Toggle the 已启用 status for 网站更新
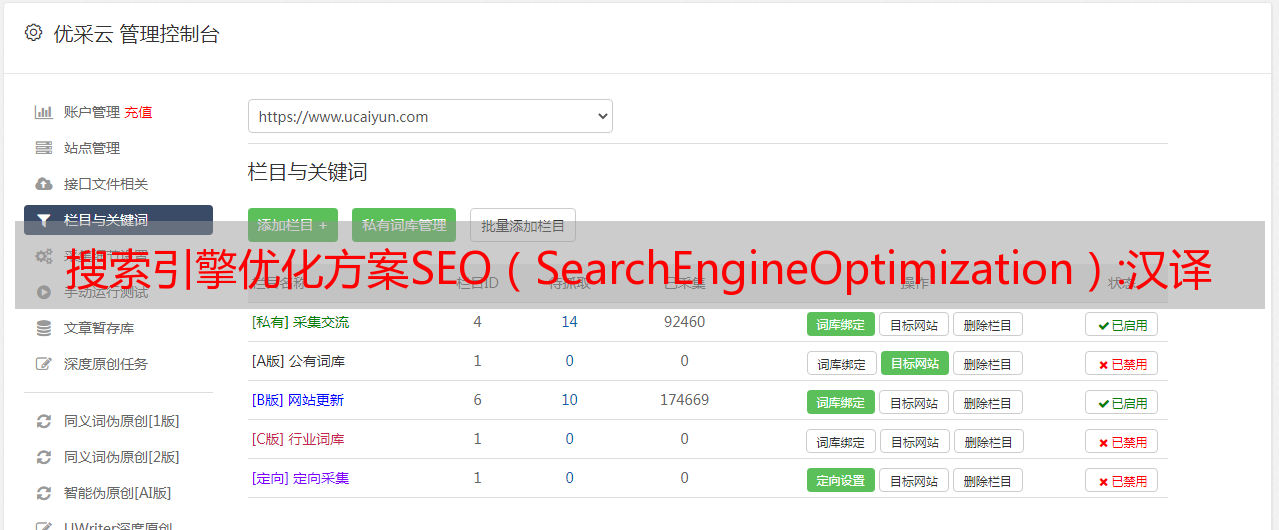1279x530 pixels. [x=1121, y=402]
